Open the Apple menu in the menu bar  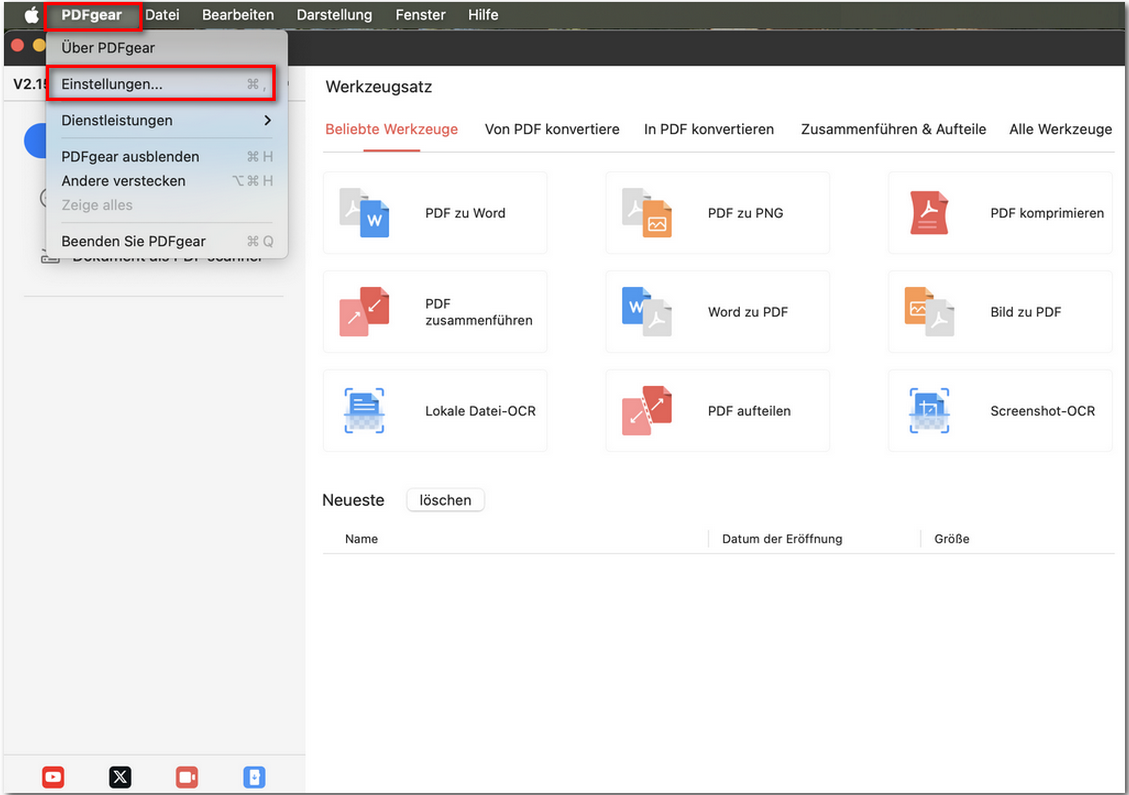click(31, 15)
